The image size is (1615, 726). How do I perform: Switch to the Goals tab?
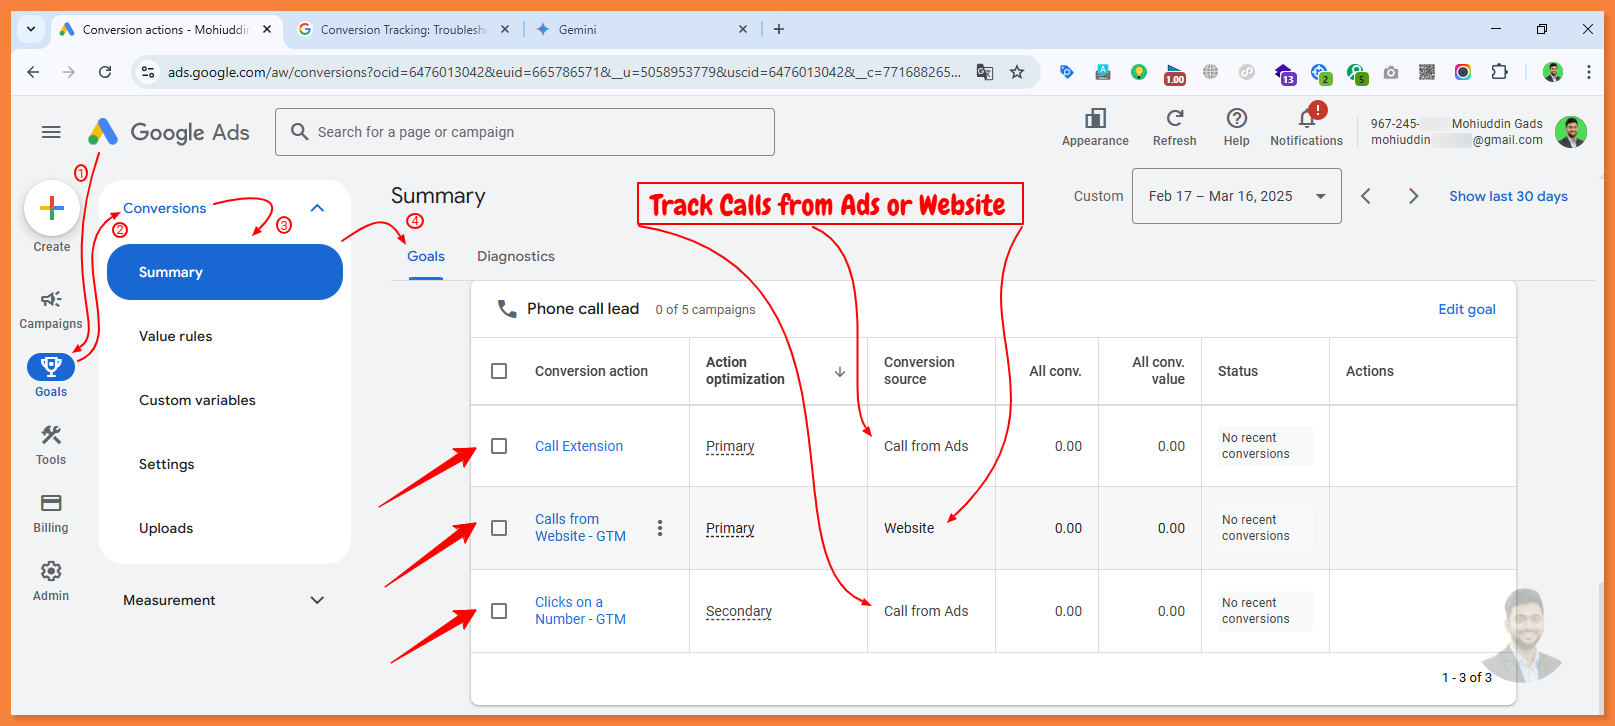426,256
